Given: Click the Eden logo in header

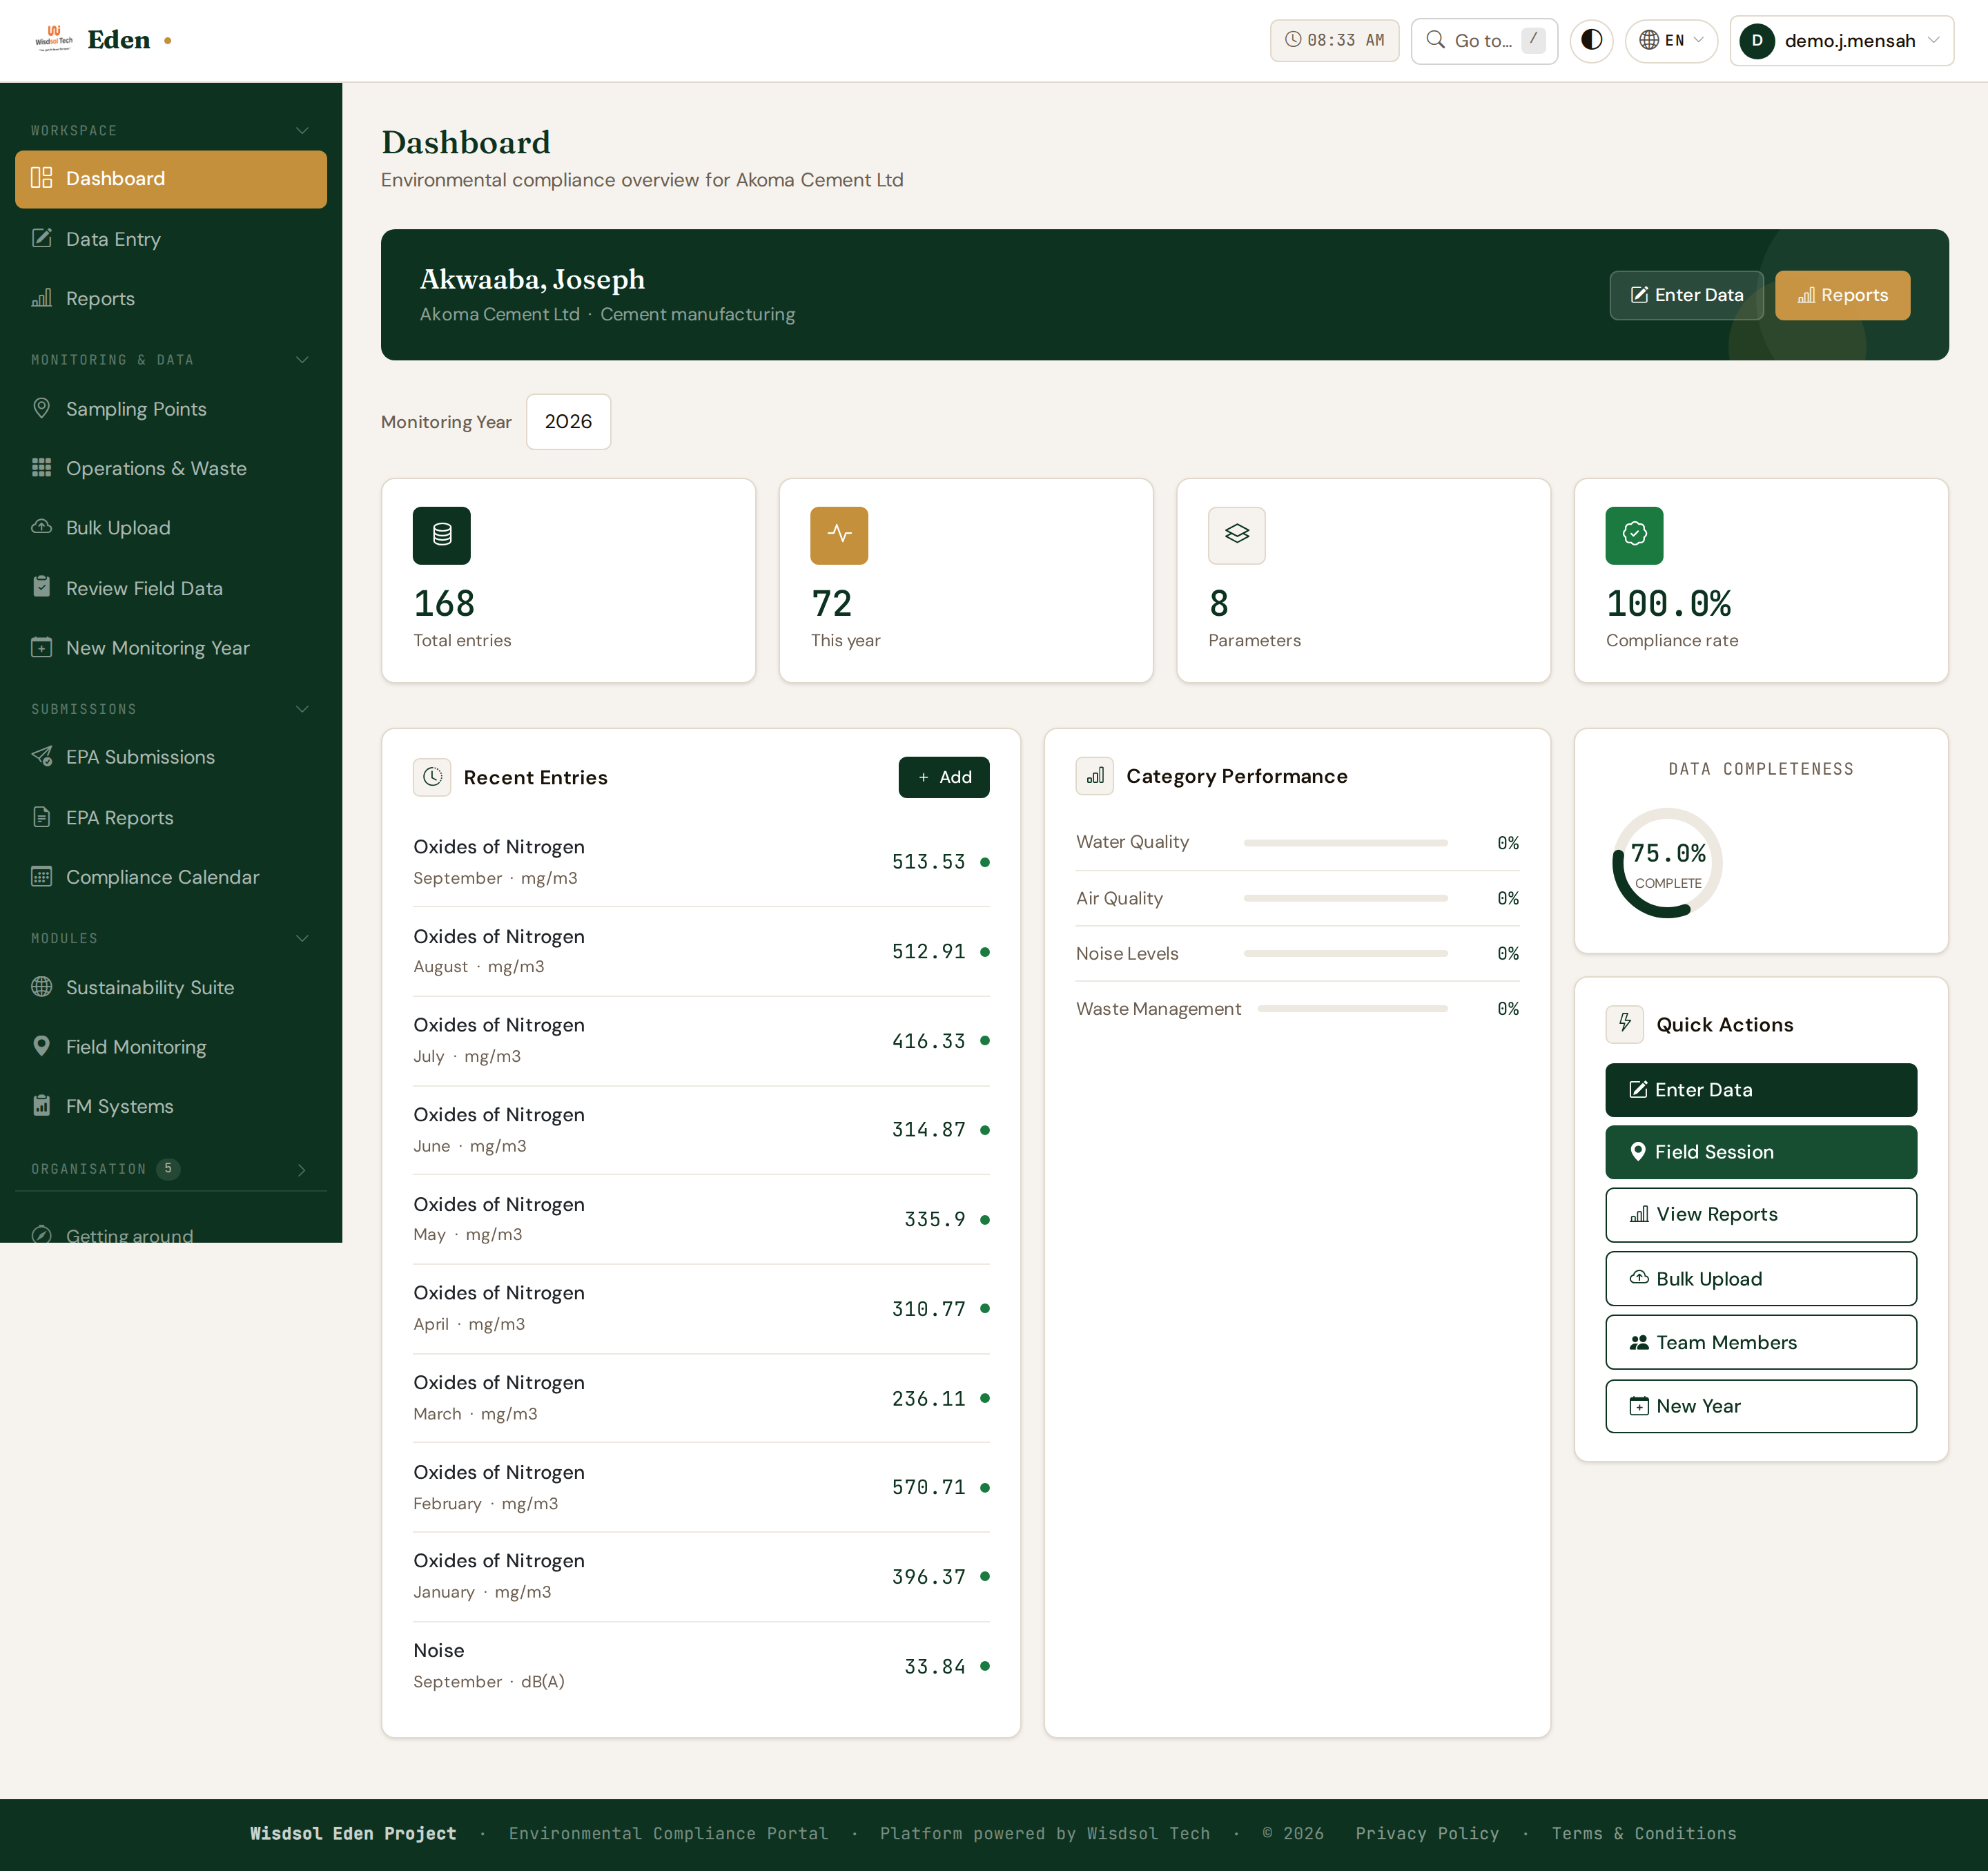Looking at the screenshot, I should point(103,40).
